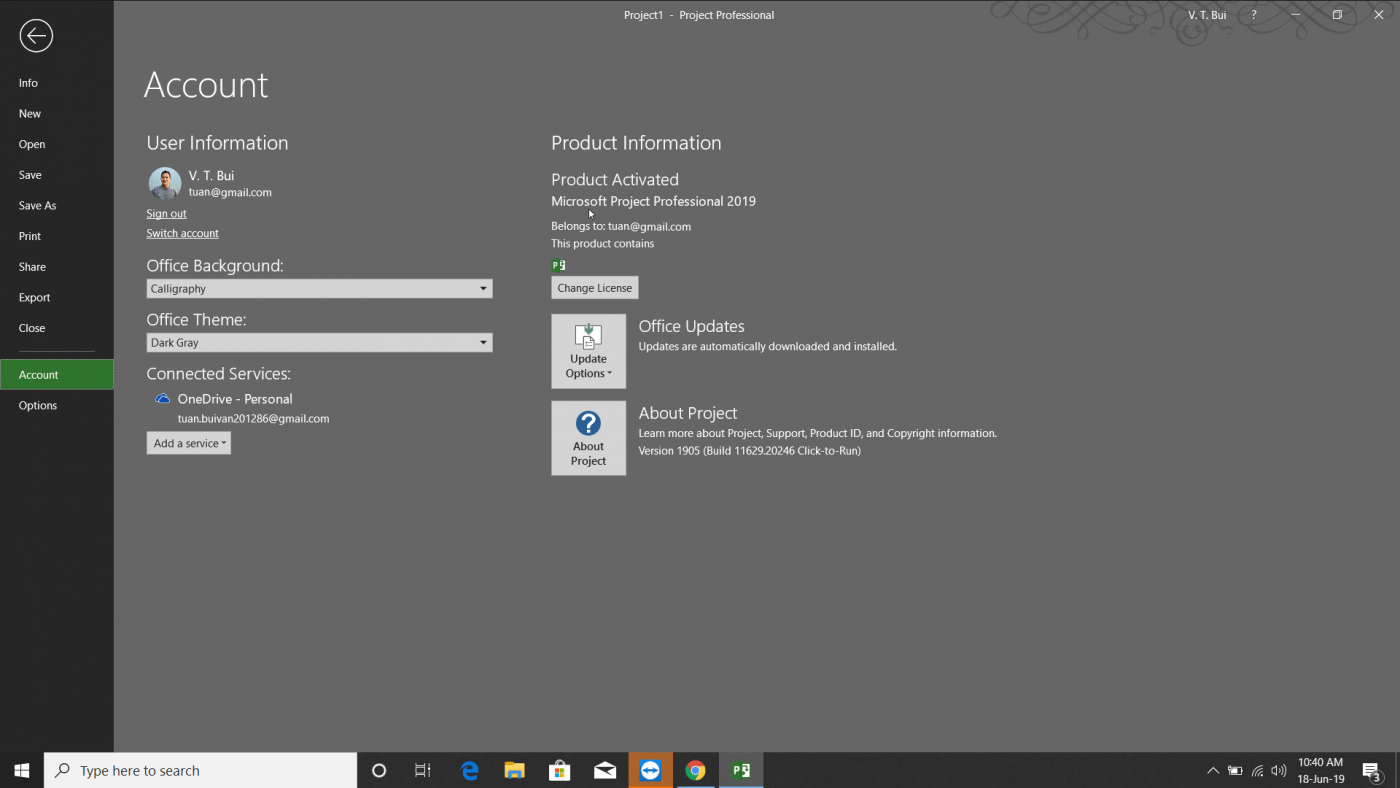Open the Back arrow to return to project
Screen dimensions: 1400x788
(x=35, y=35)
